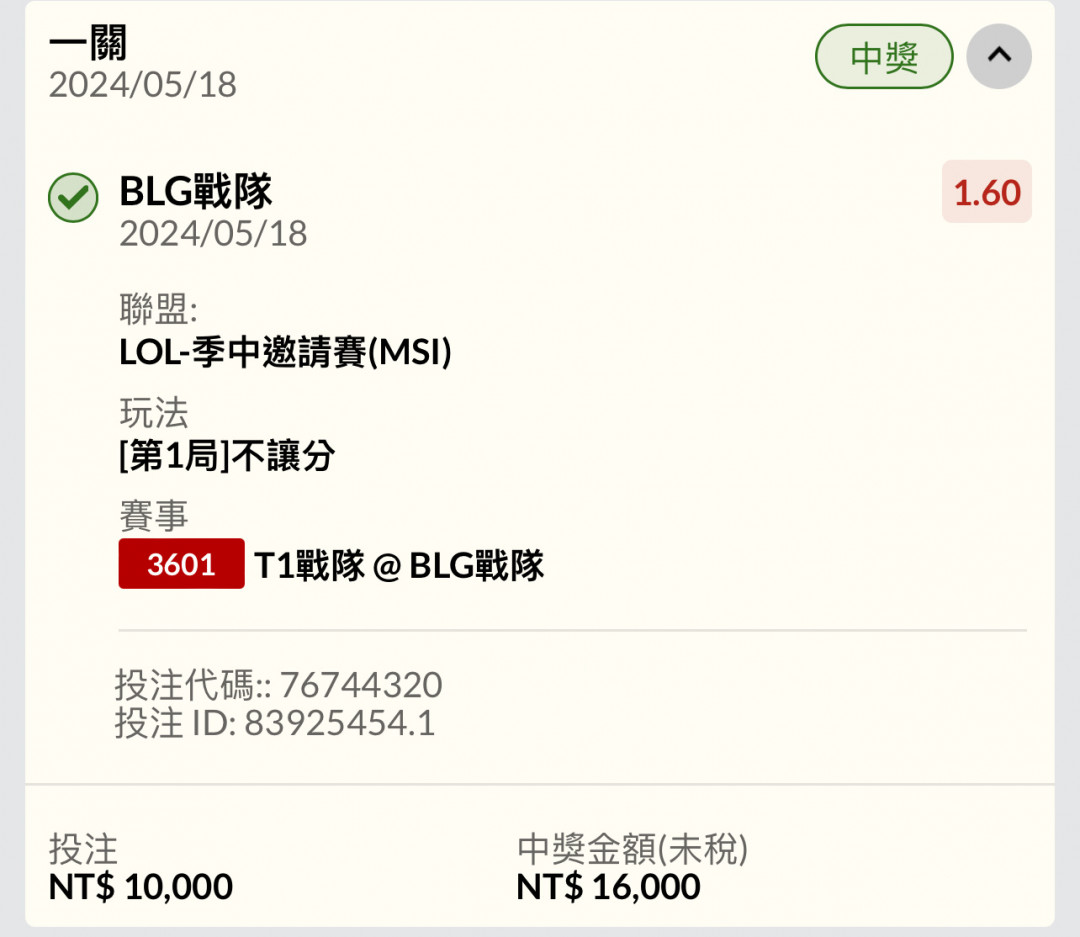The width and height of the screenshot is (1080, 937).
Task: Click the 聯盟 label
Action: (x=158, y=308)
